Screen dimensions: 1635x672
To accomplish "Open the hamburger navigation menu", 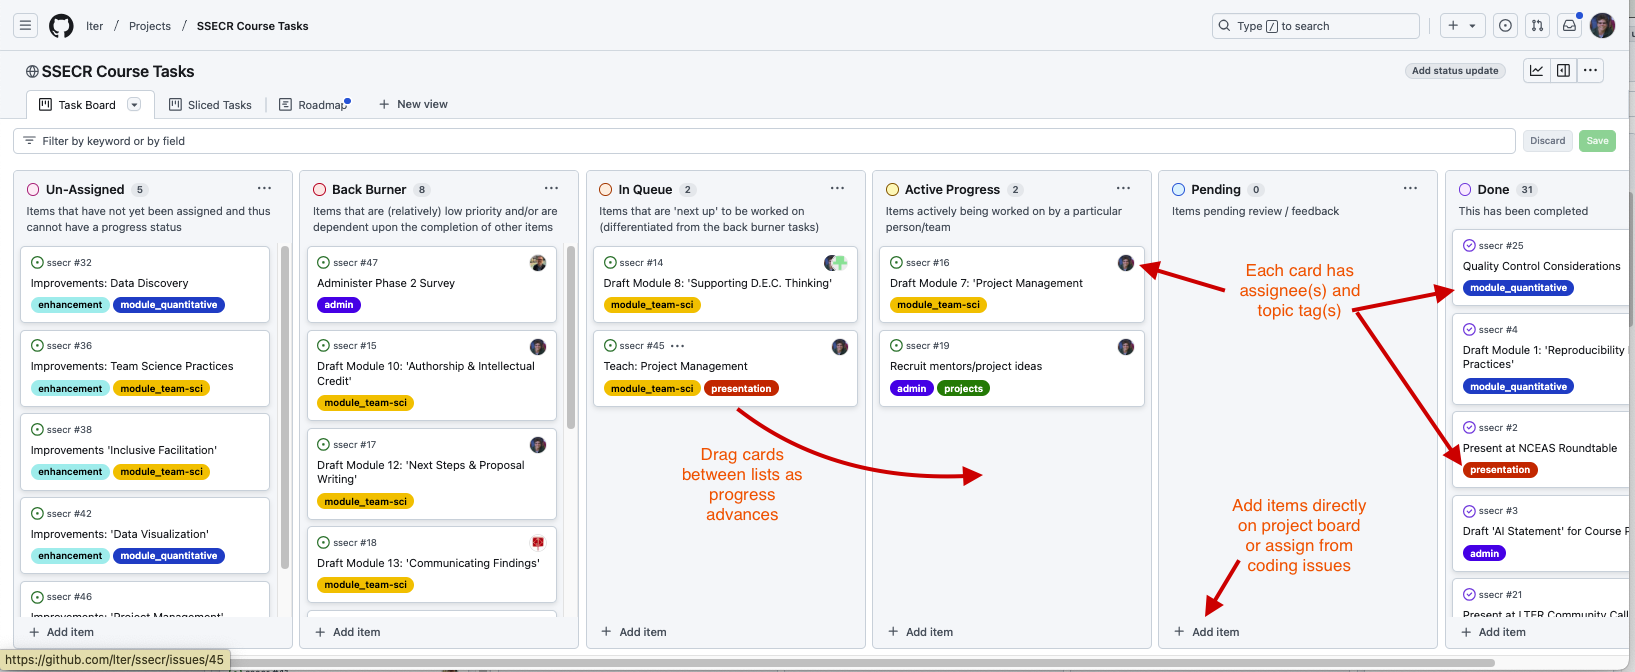I will pos(26,26).
